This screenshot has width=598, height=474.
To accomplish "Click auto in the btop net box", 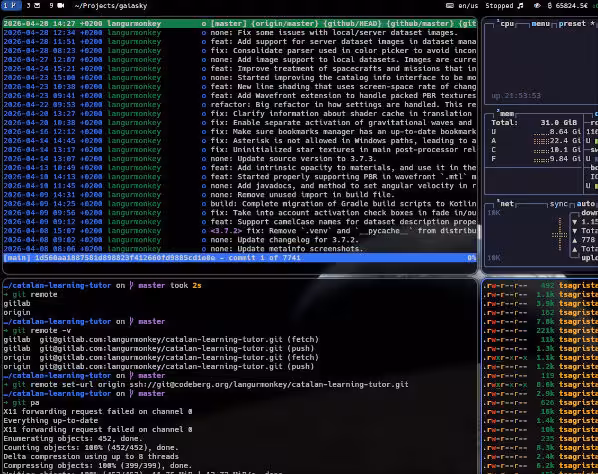I will 585,204.
